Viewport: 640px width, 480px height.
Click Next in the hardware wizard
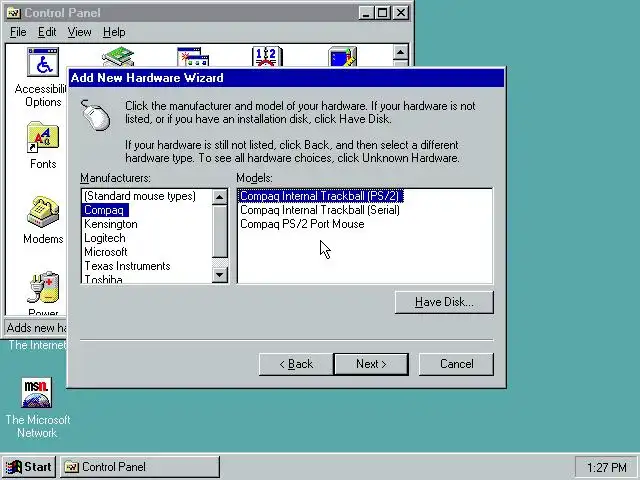[x=371, y=364]
